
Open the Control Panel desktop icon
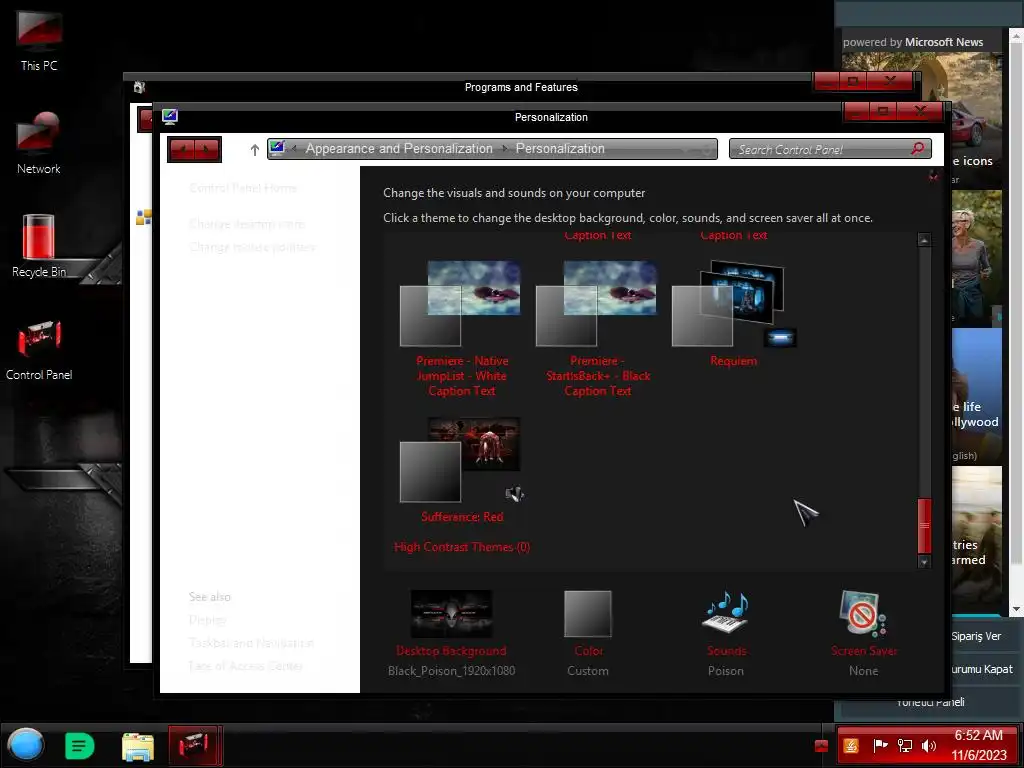click(39, 349)
